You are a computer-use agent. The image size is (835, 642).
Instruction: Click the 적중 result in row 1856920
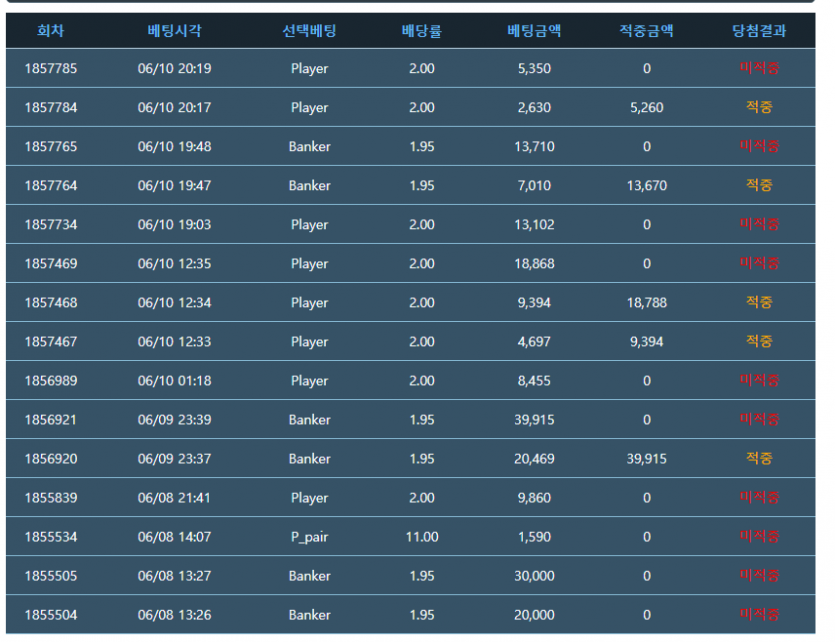coord(759,458)
